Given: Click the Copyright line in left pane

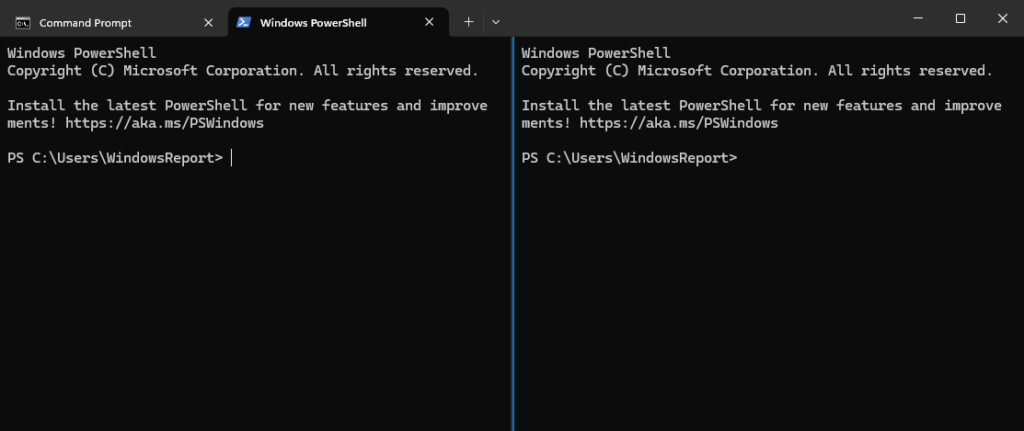Looking at the screenshot, I should tap(242, 71).
